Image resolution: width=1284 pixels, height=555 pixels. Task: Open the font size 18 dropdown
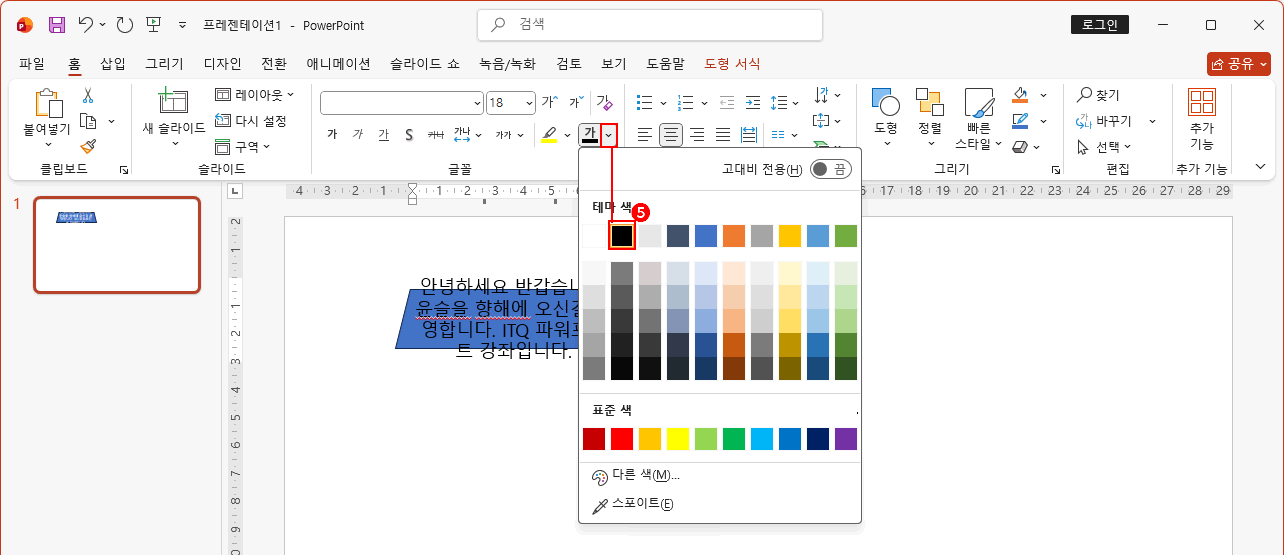click(527, 102)
